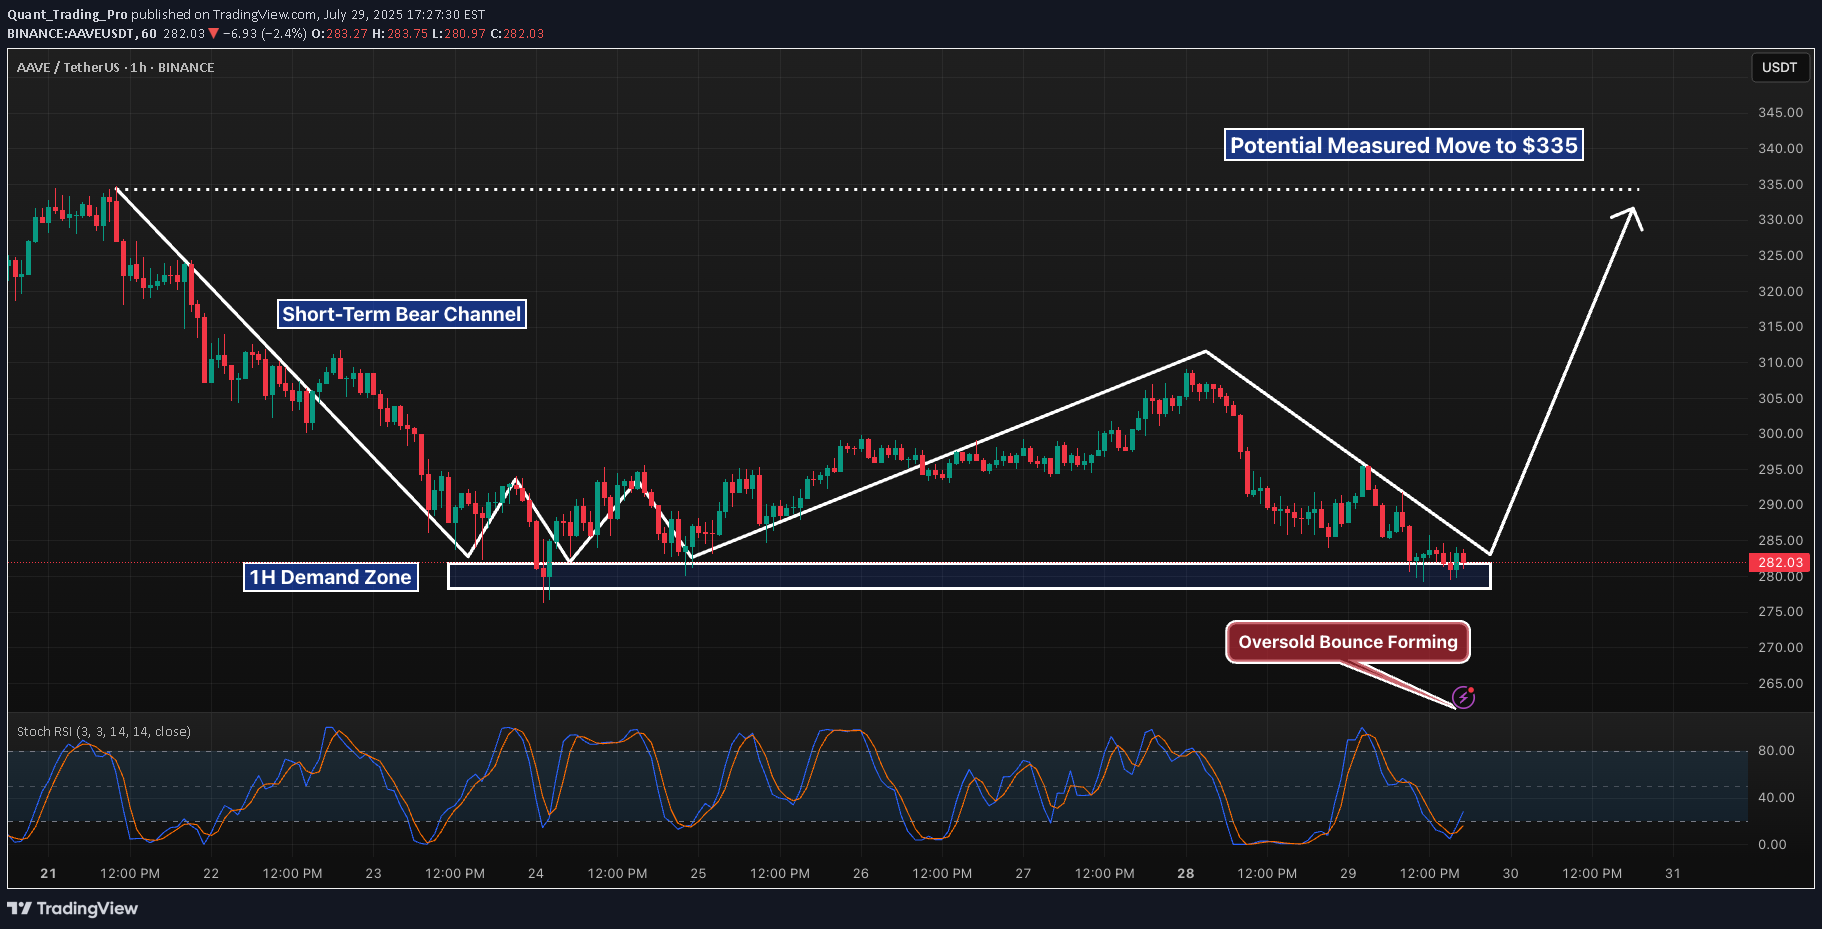Click the date label 28 on time axis
Screen dimensions: 1822x929
pos(1186,873)
